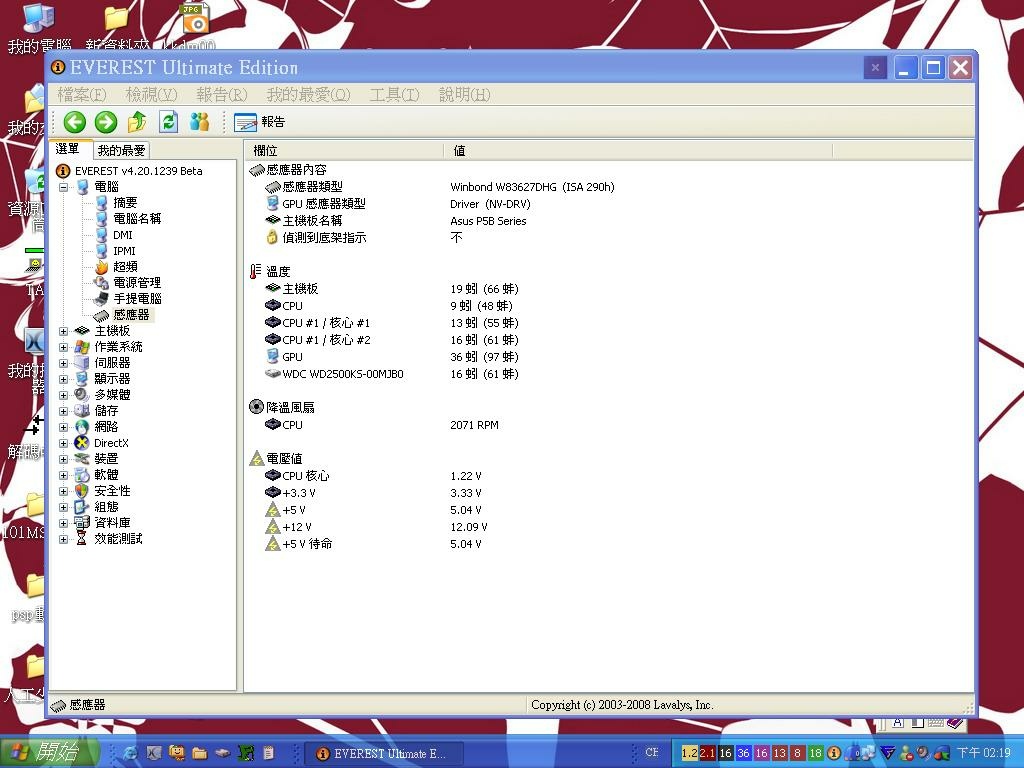Collapse the 電腦 tree node
Screen dimensions: 1024x768
pyautogui.click(x=63, y=187)
